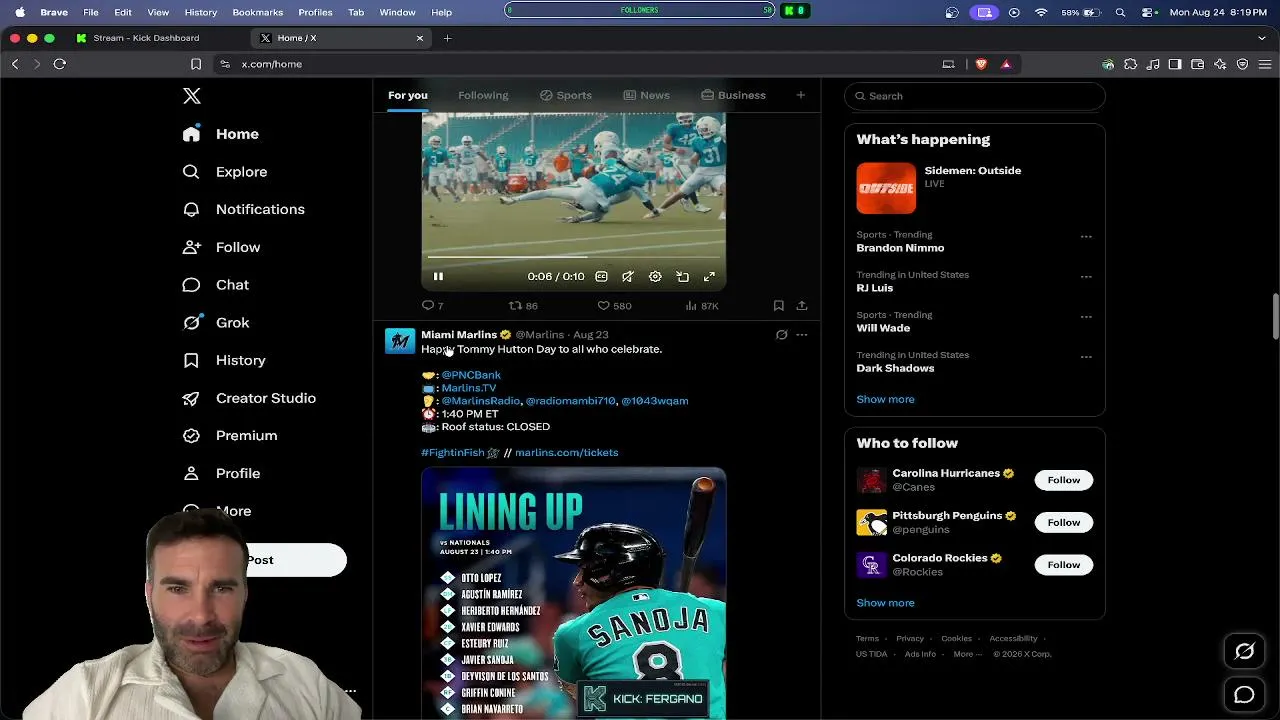Open Creator Studio in the sidebar
This screenshot has width=1280, height=720.
(249, 398)
